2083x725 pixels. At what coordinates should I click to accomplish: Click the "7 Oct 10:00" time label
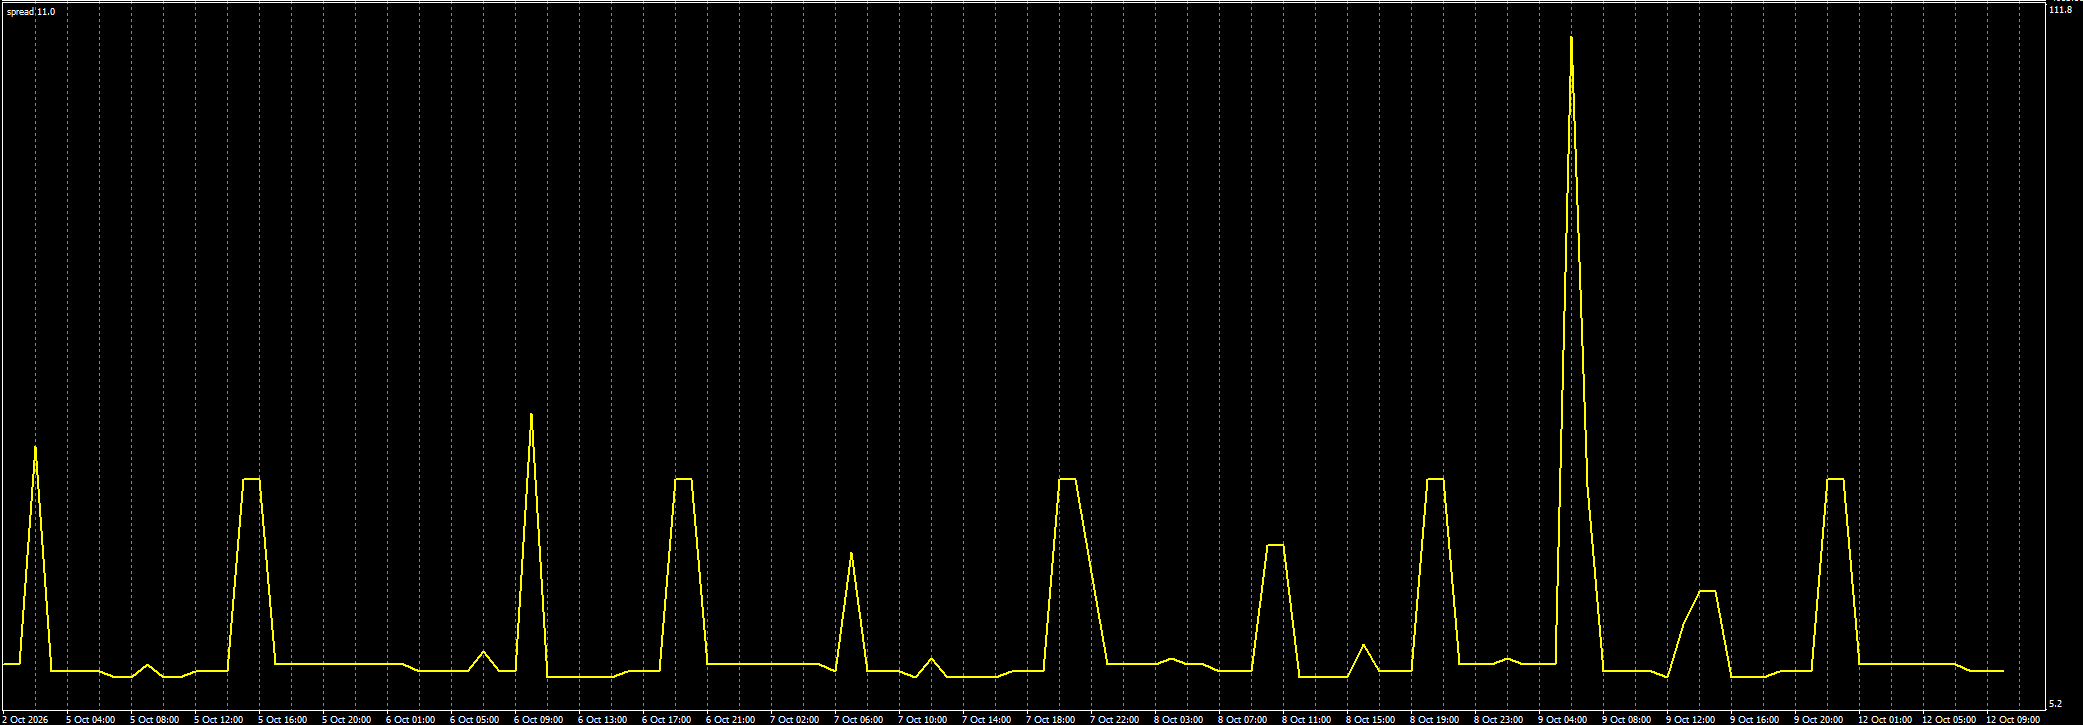point(923,719)
